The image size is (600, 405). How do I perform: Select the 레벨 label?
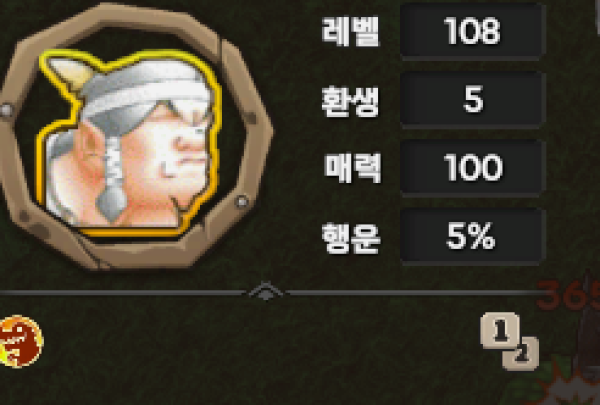[351, 32]
